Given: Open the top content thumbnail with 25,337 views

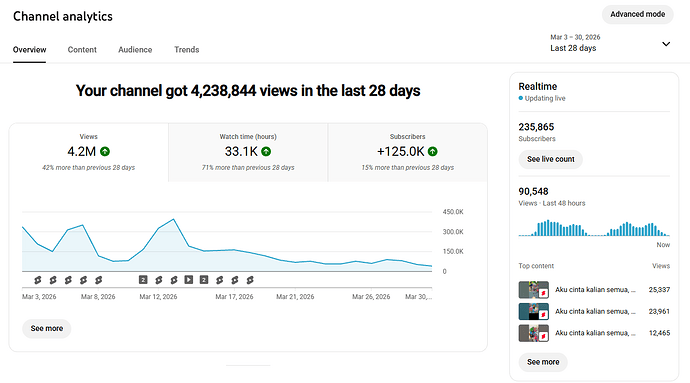Looking at the screenshot, I should pos(534,290).
